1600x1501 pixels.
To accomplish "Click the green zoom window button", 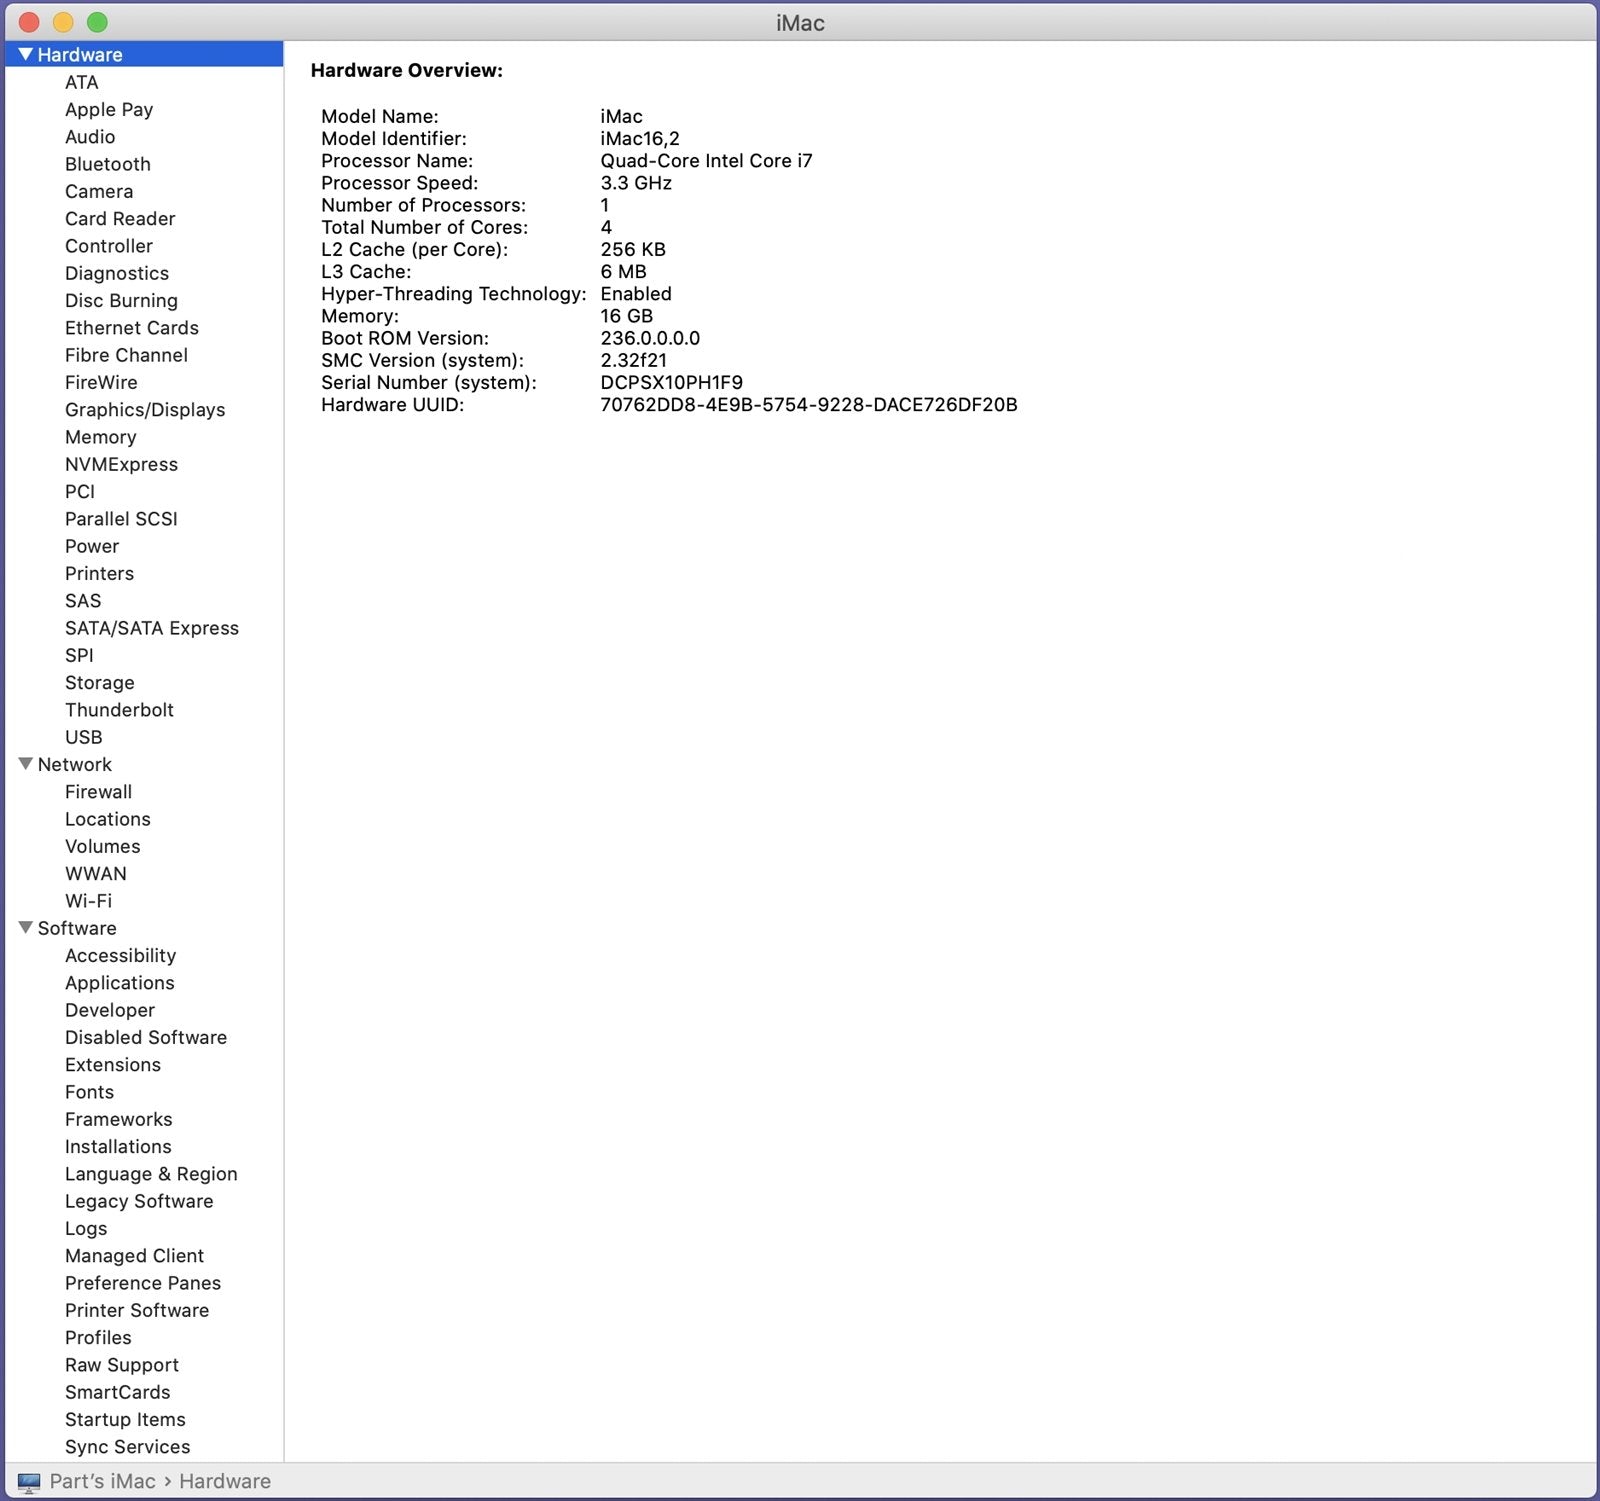I will pos(97,22).
